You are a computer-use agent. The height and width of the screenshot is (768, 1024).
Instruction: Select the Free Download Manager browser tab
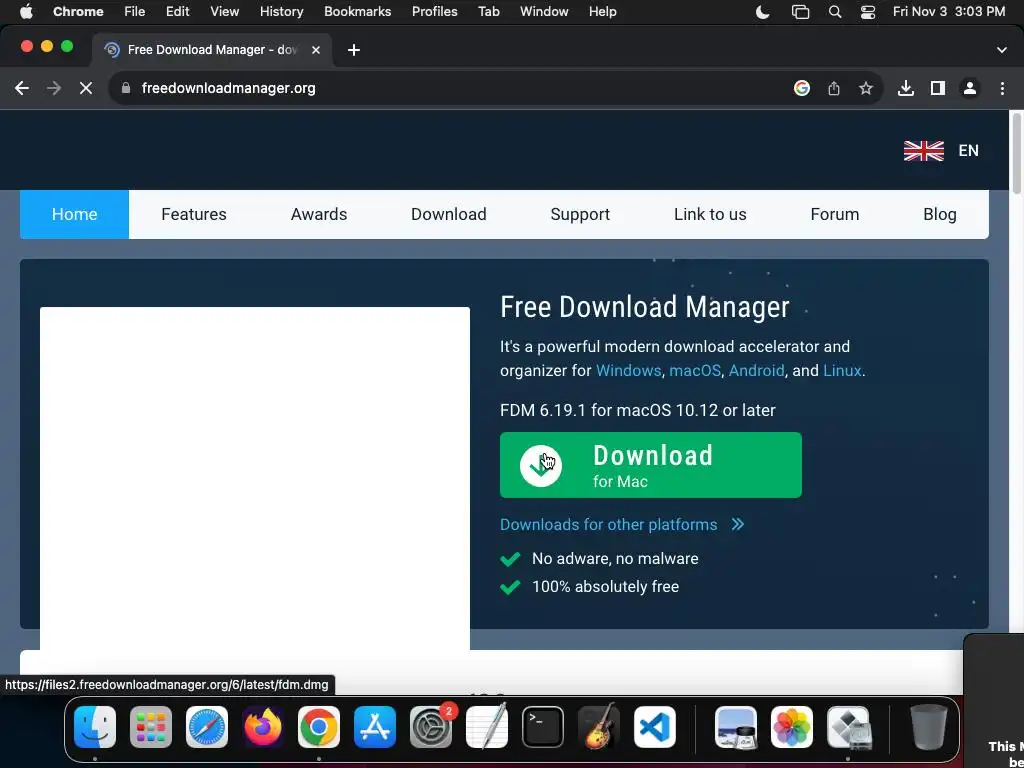point(212,50)
